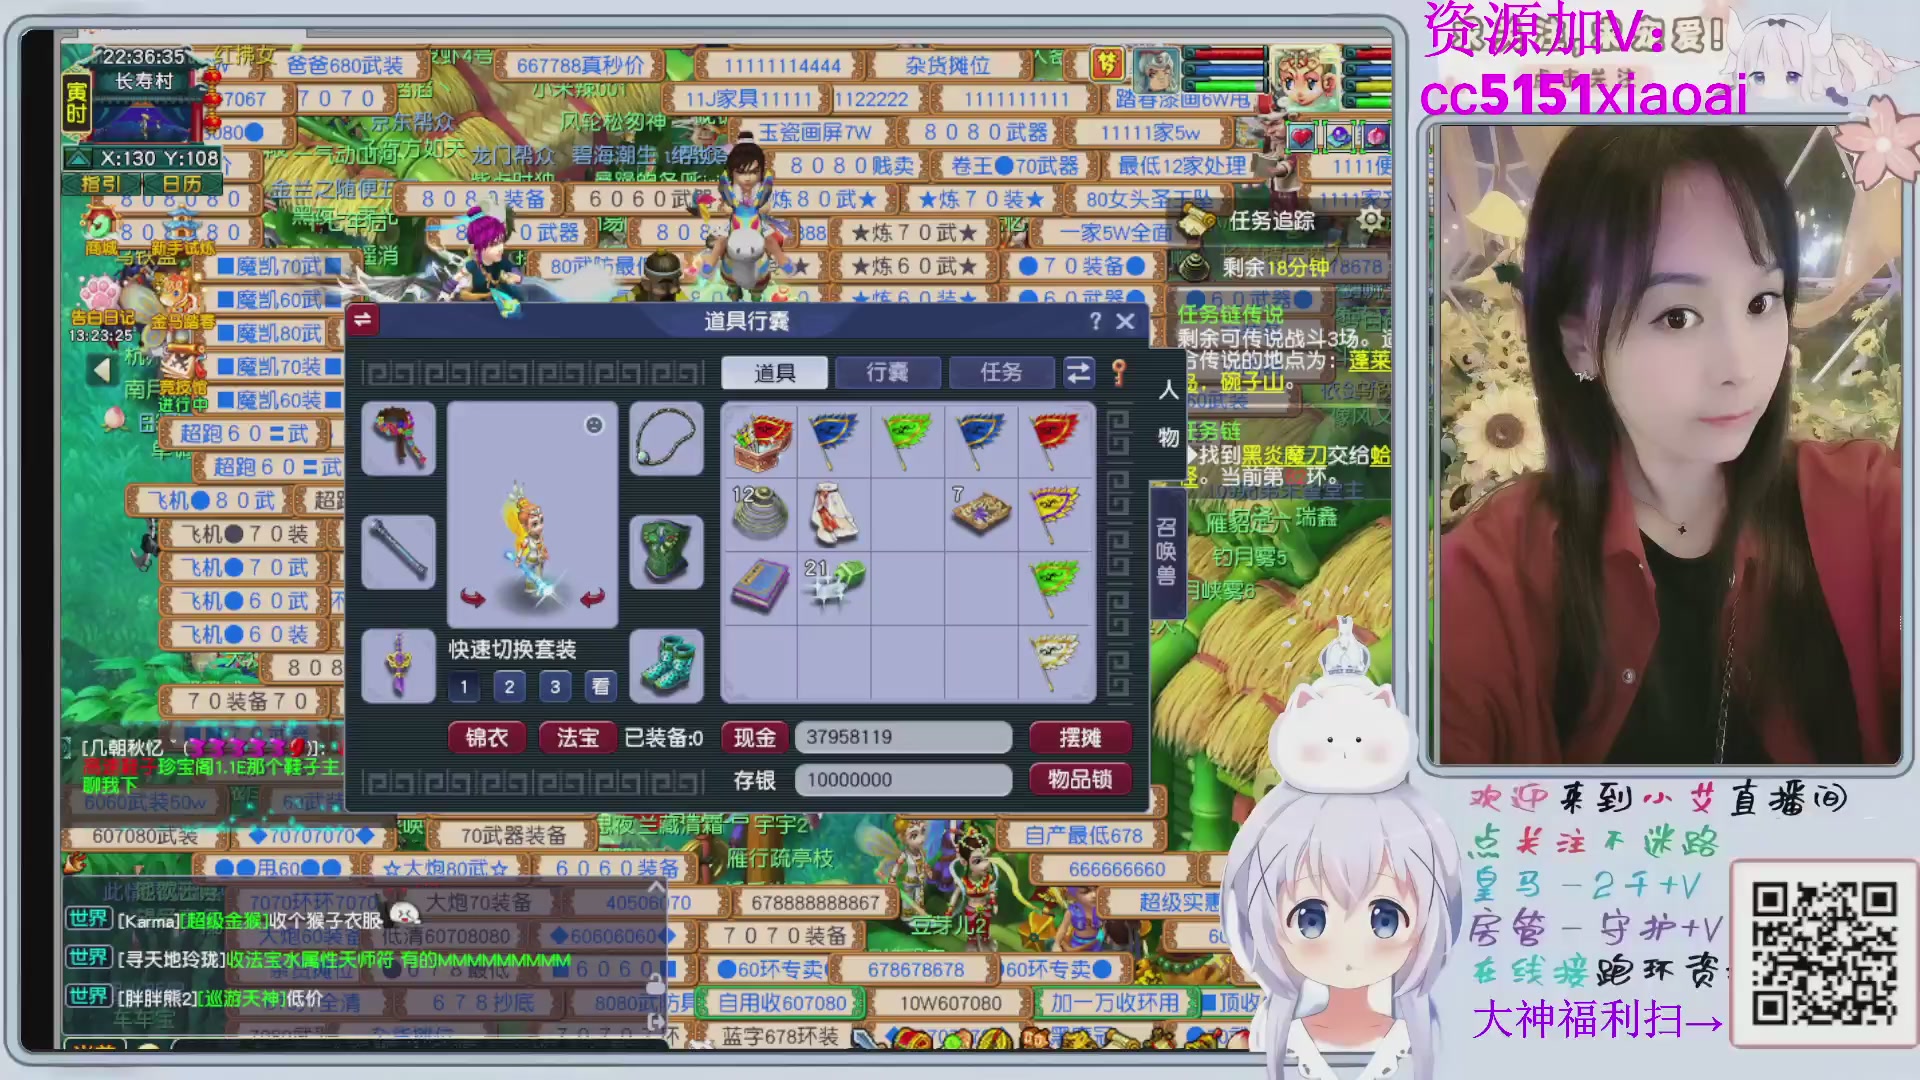Screen dimensions: 1920x1080
Task: Toggle the face icon on character preview
Action: pyautogui.click(x=594, y=426)
